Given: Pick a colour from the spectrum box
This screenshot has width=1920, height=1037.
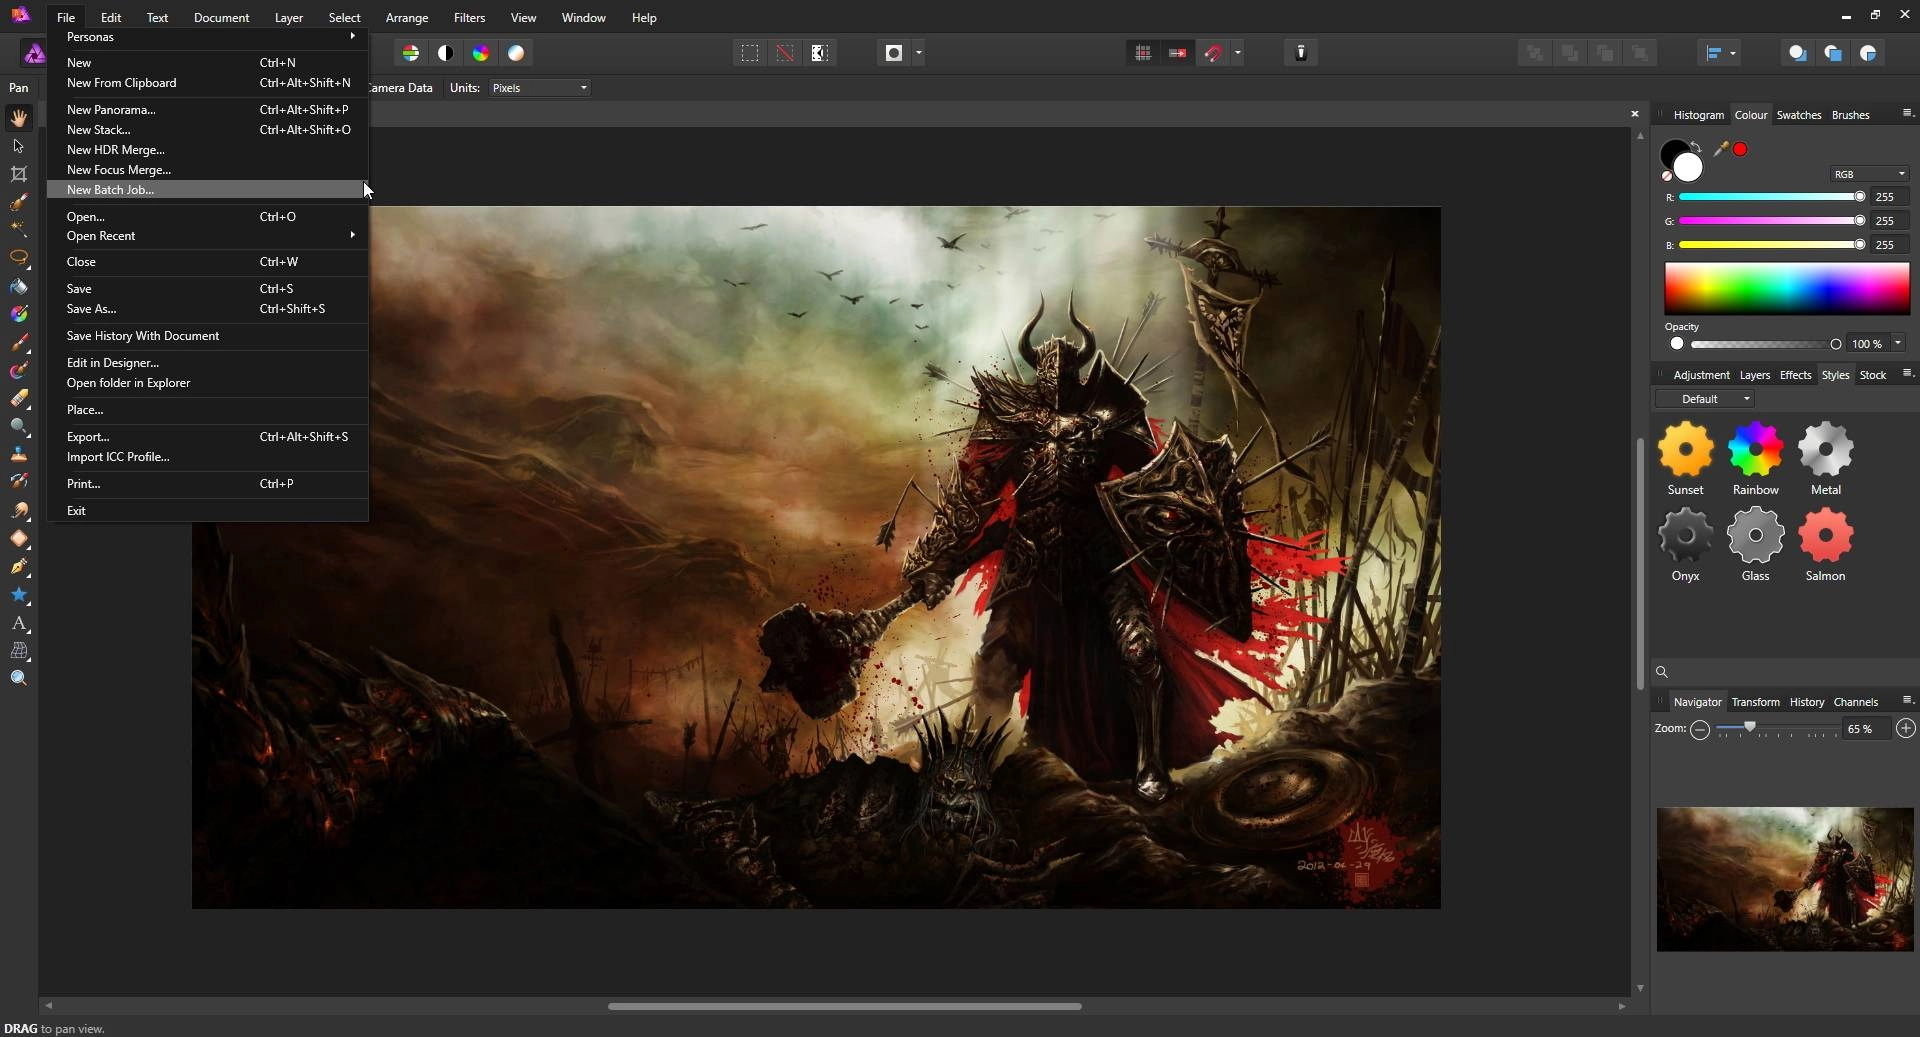Looking at the screenshot, I should [1787, 289].
